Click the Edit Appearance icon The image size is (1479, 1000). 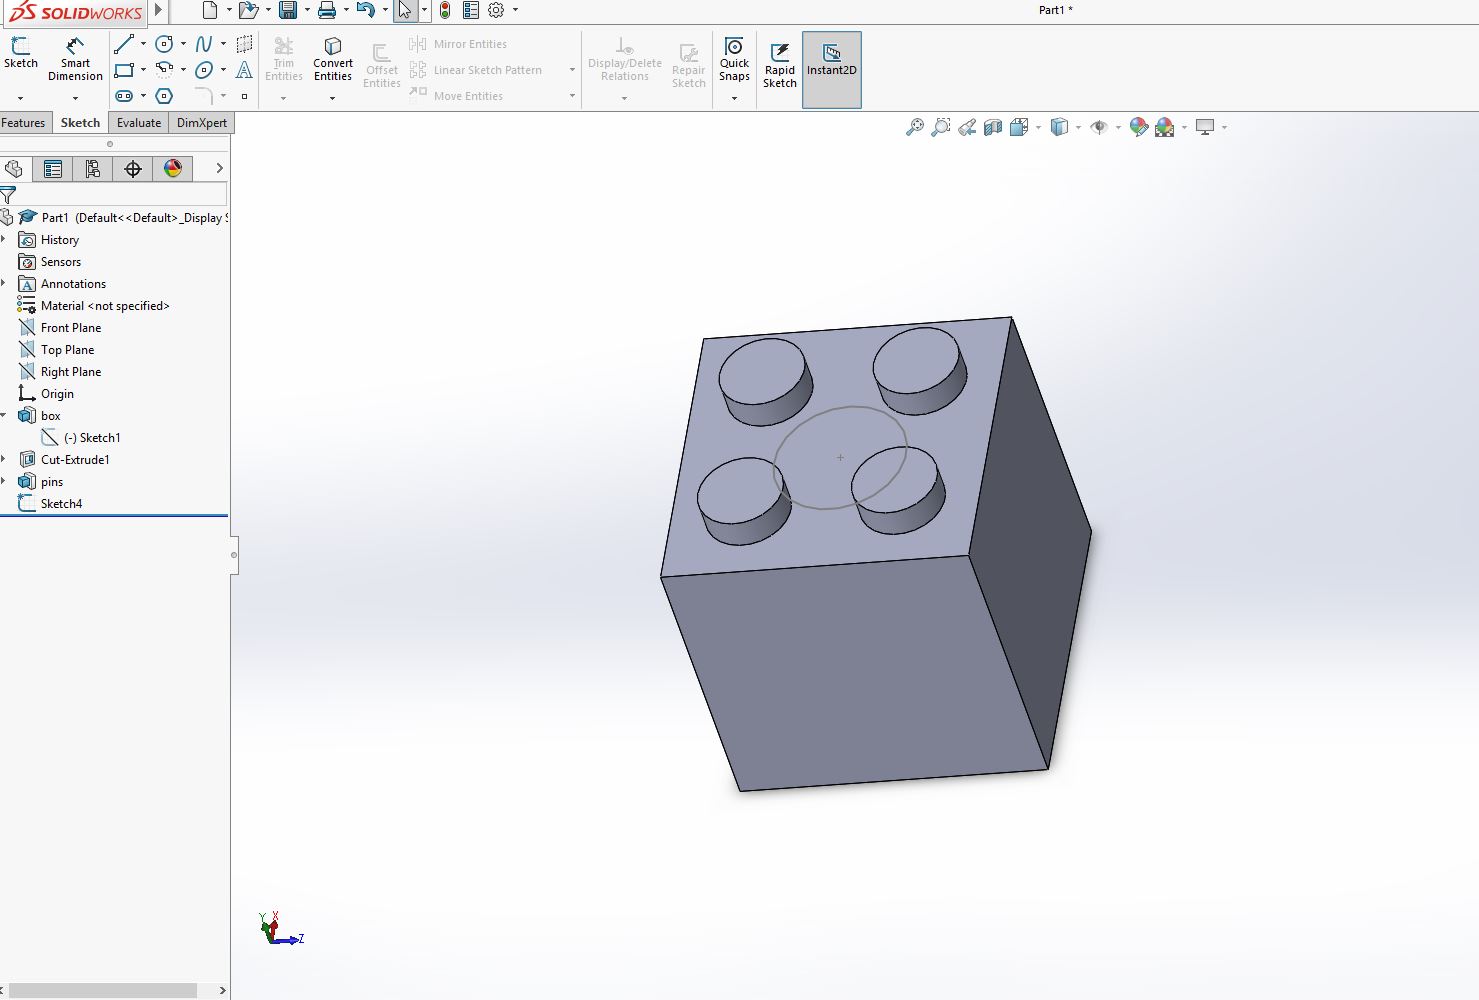coord(1138,127)
